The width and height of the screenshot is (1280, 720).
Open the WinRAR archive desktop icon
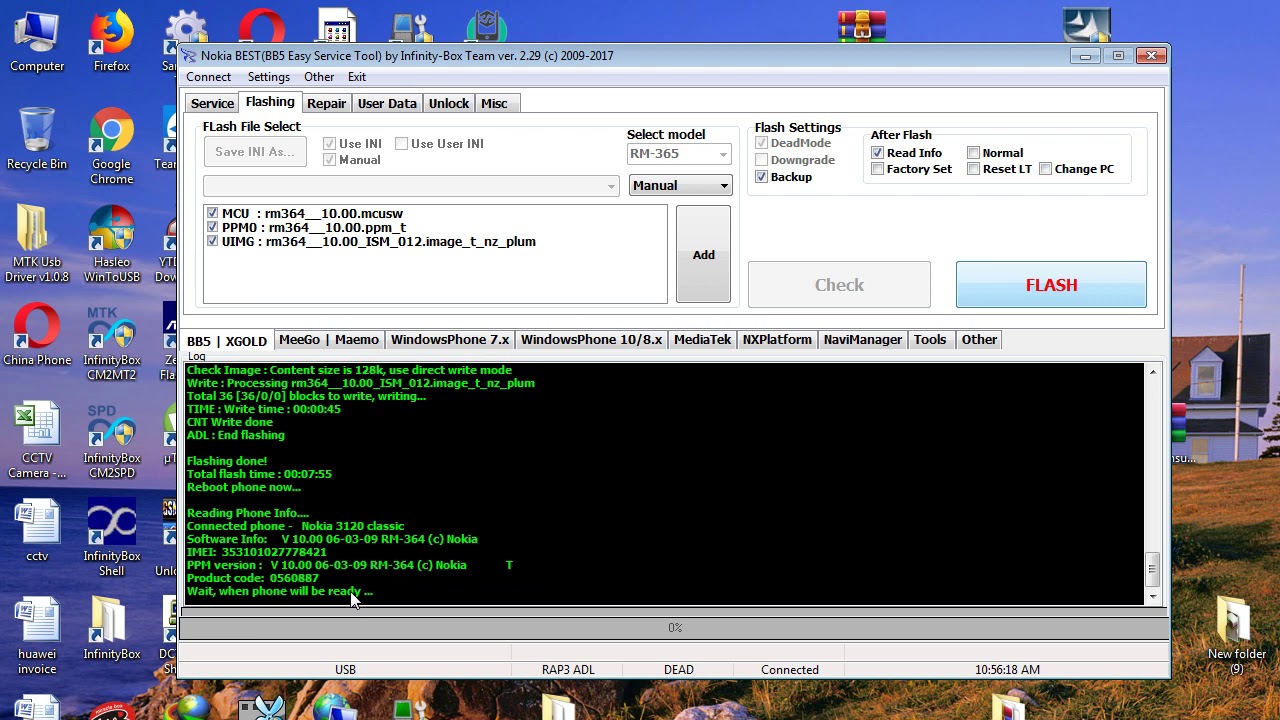[x=861, y=26]
